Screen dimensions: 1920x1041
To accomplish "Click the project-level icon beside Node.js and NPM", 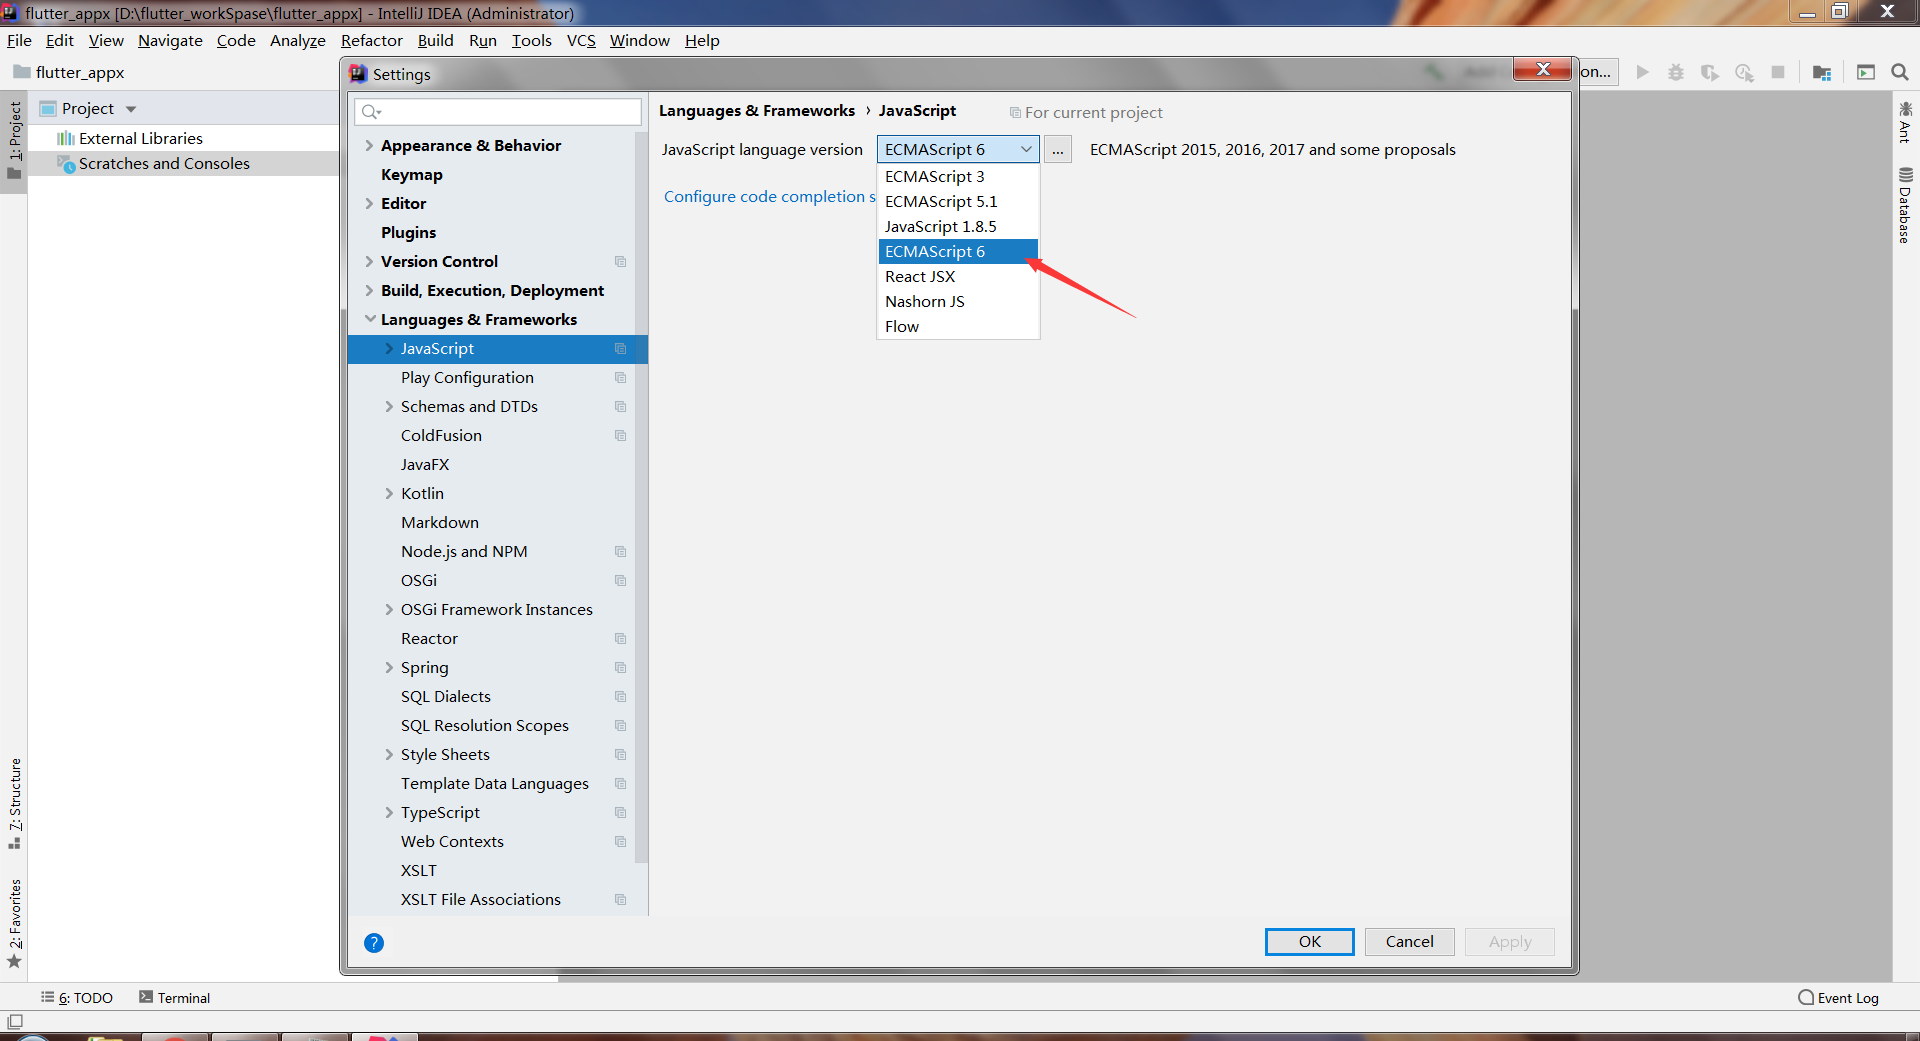I will 620,551.
